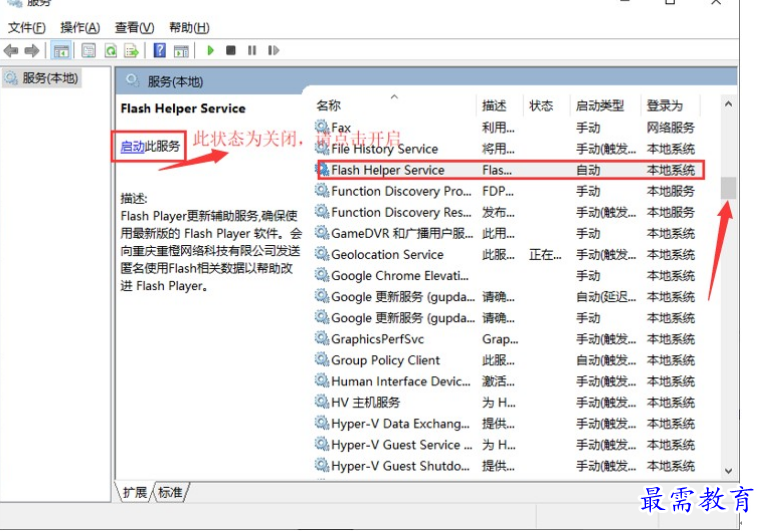
Task: Click the gear icon beside Fax
Action: coord(322,127)
